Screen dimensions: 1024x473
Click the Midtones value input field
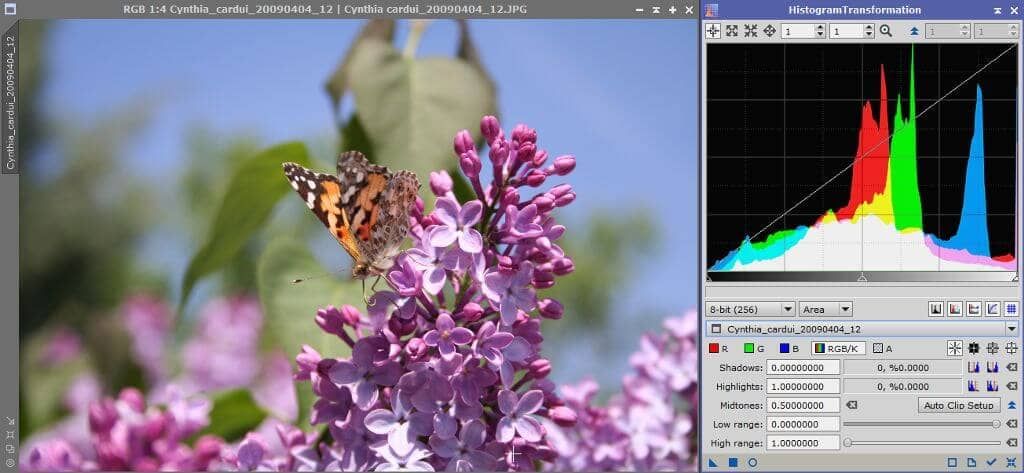803,405
